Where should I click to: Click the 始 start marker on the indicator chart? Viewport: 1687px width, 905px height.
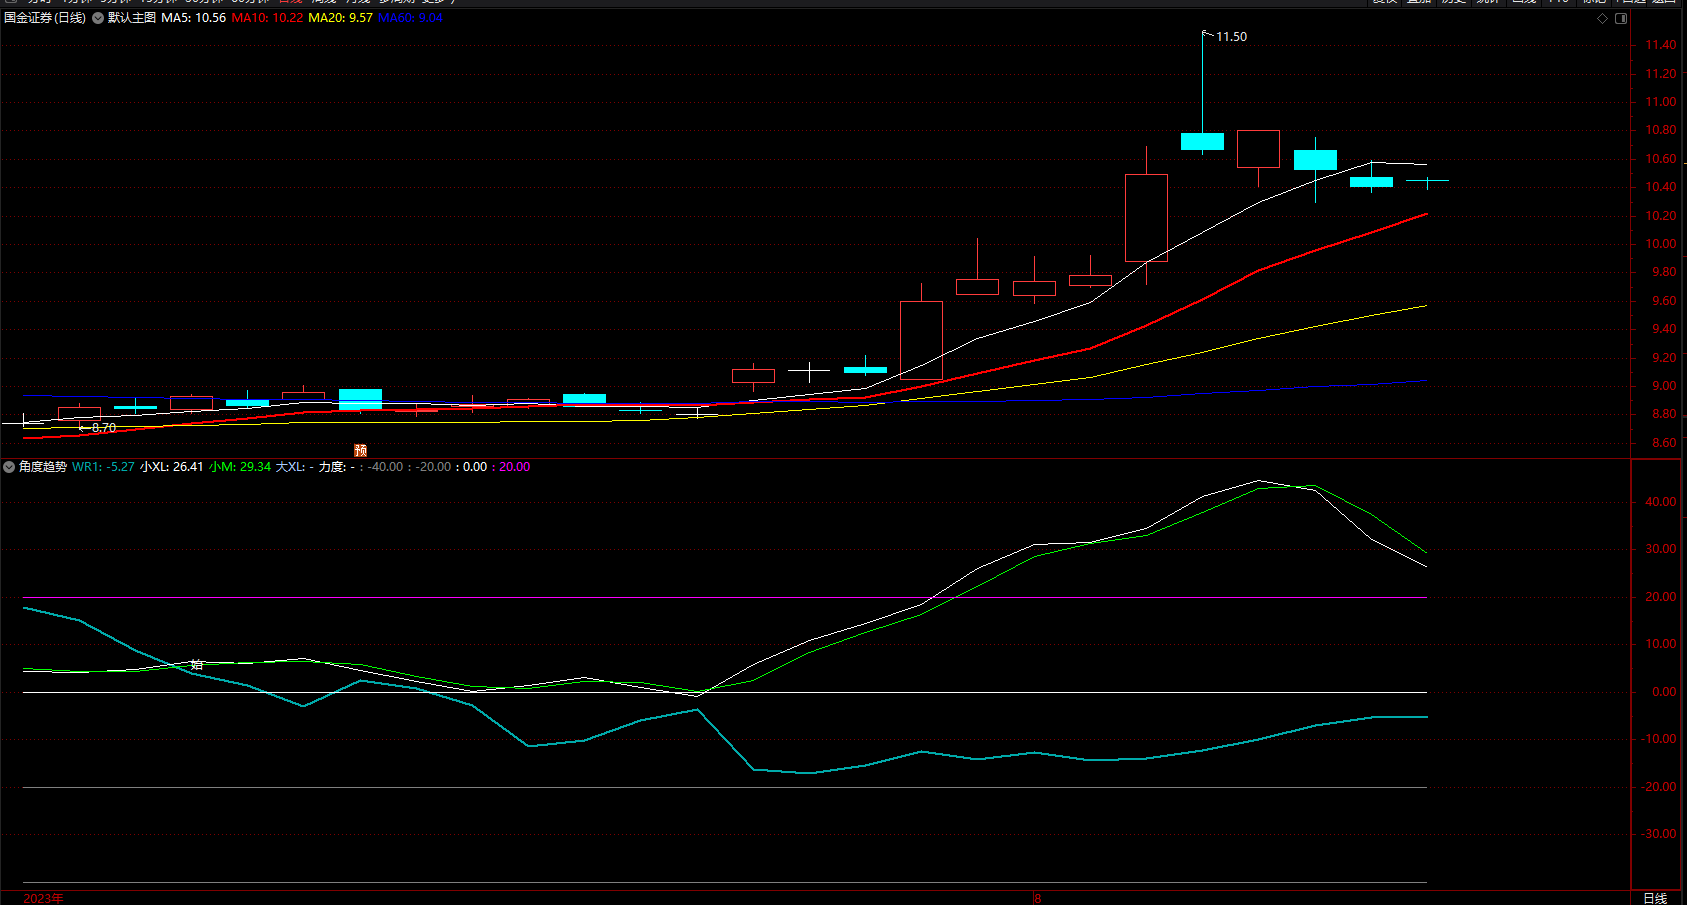(197, 664)
